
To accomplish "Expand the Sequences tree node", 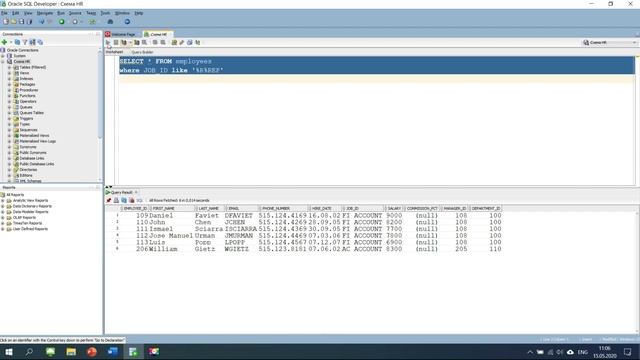I will coord(9,130).
